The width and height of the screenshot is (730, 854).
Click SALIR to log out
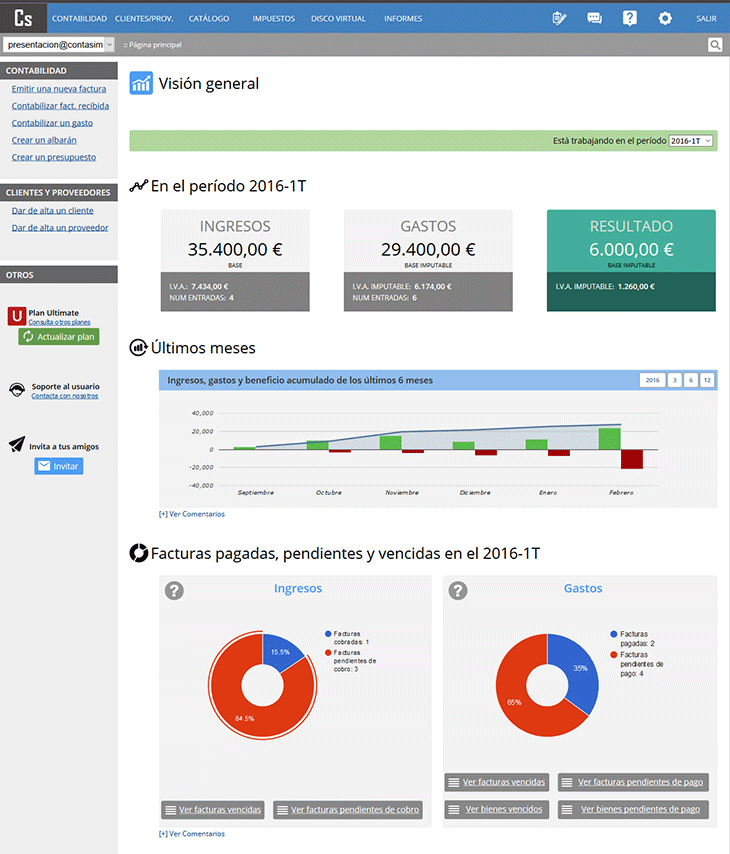pyautogui.click(x=706, y=19)
